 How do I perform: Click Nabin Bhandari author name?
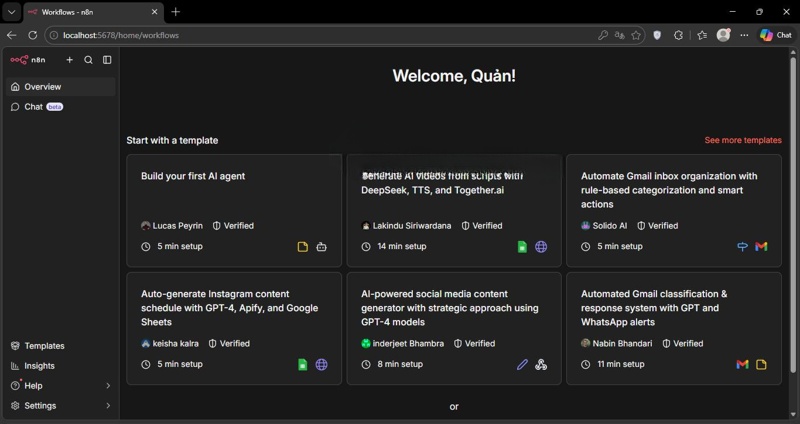point(622,343)
